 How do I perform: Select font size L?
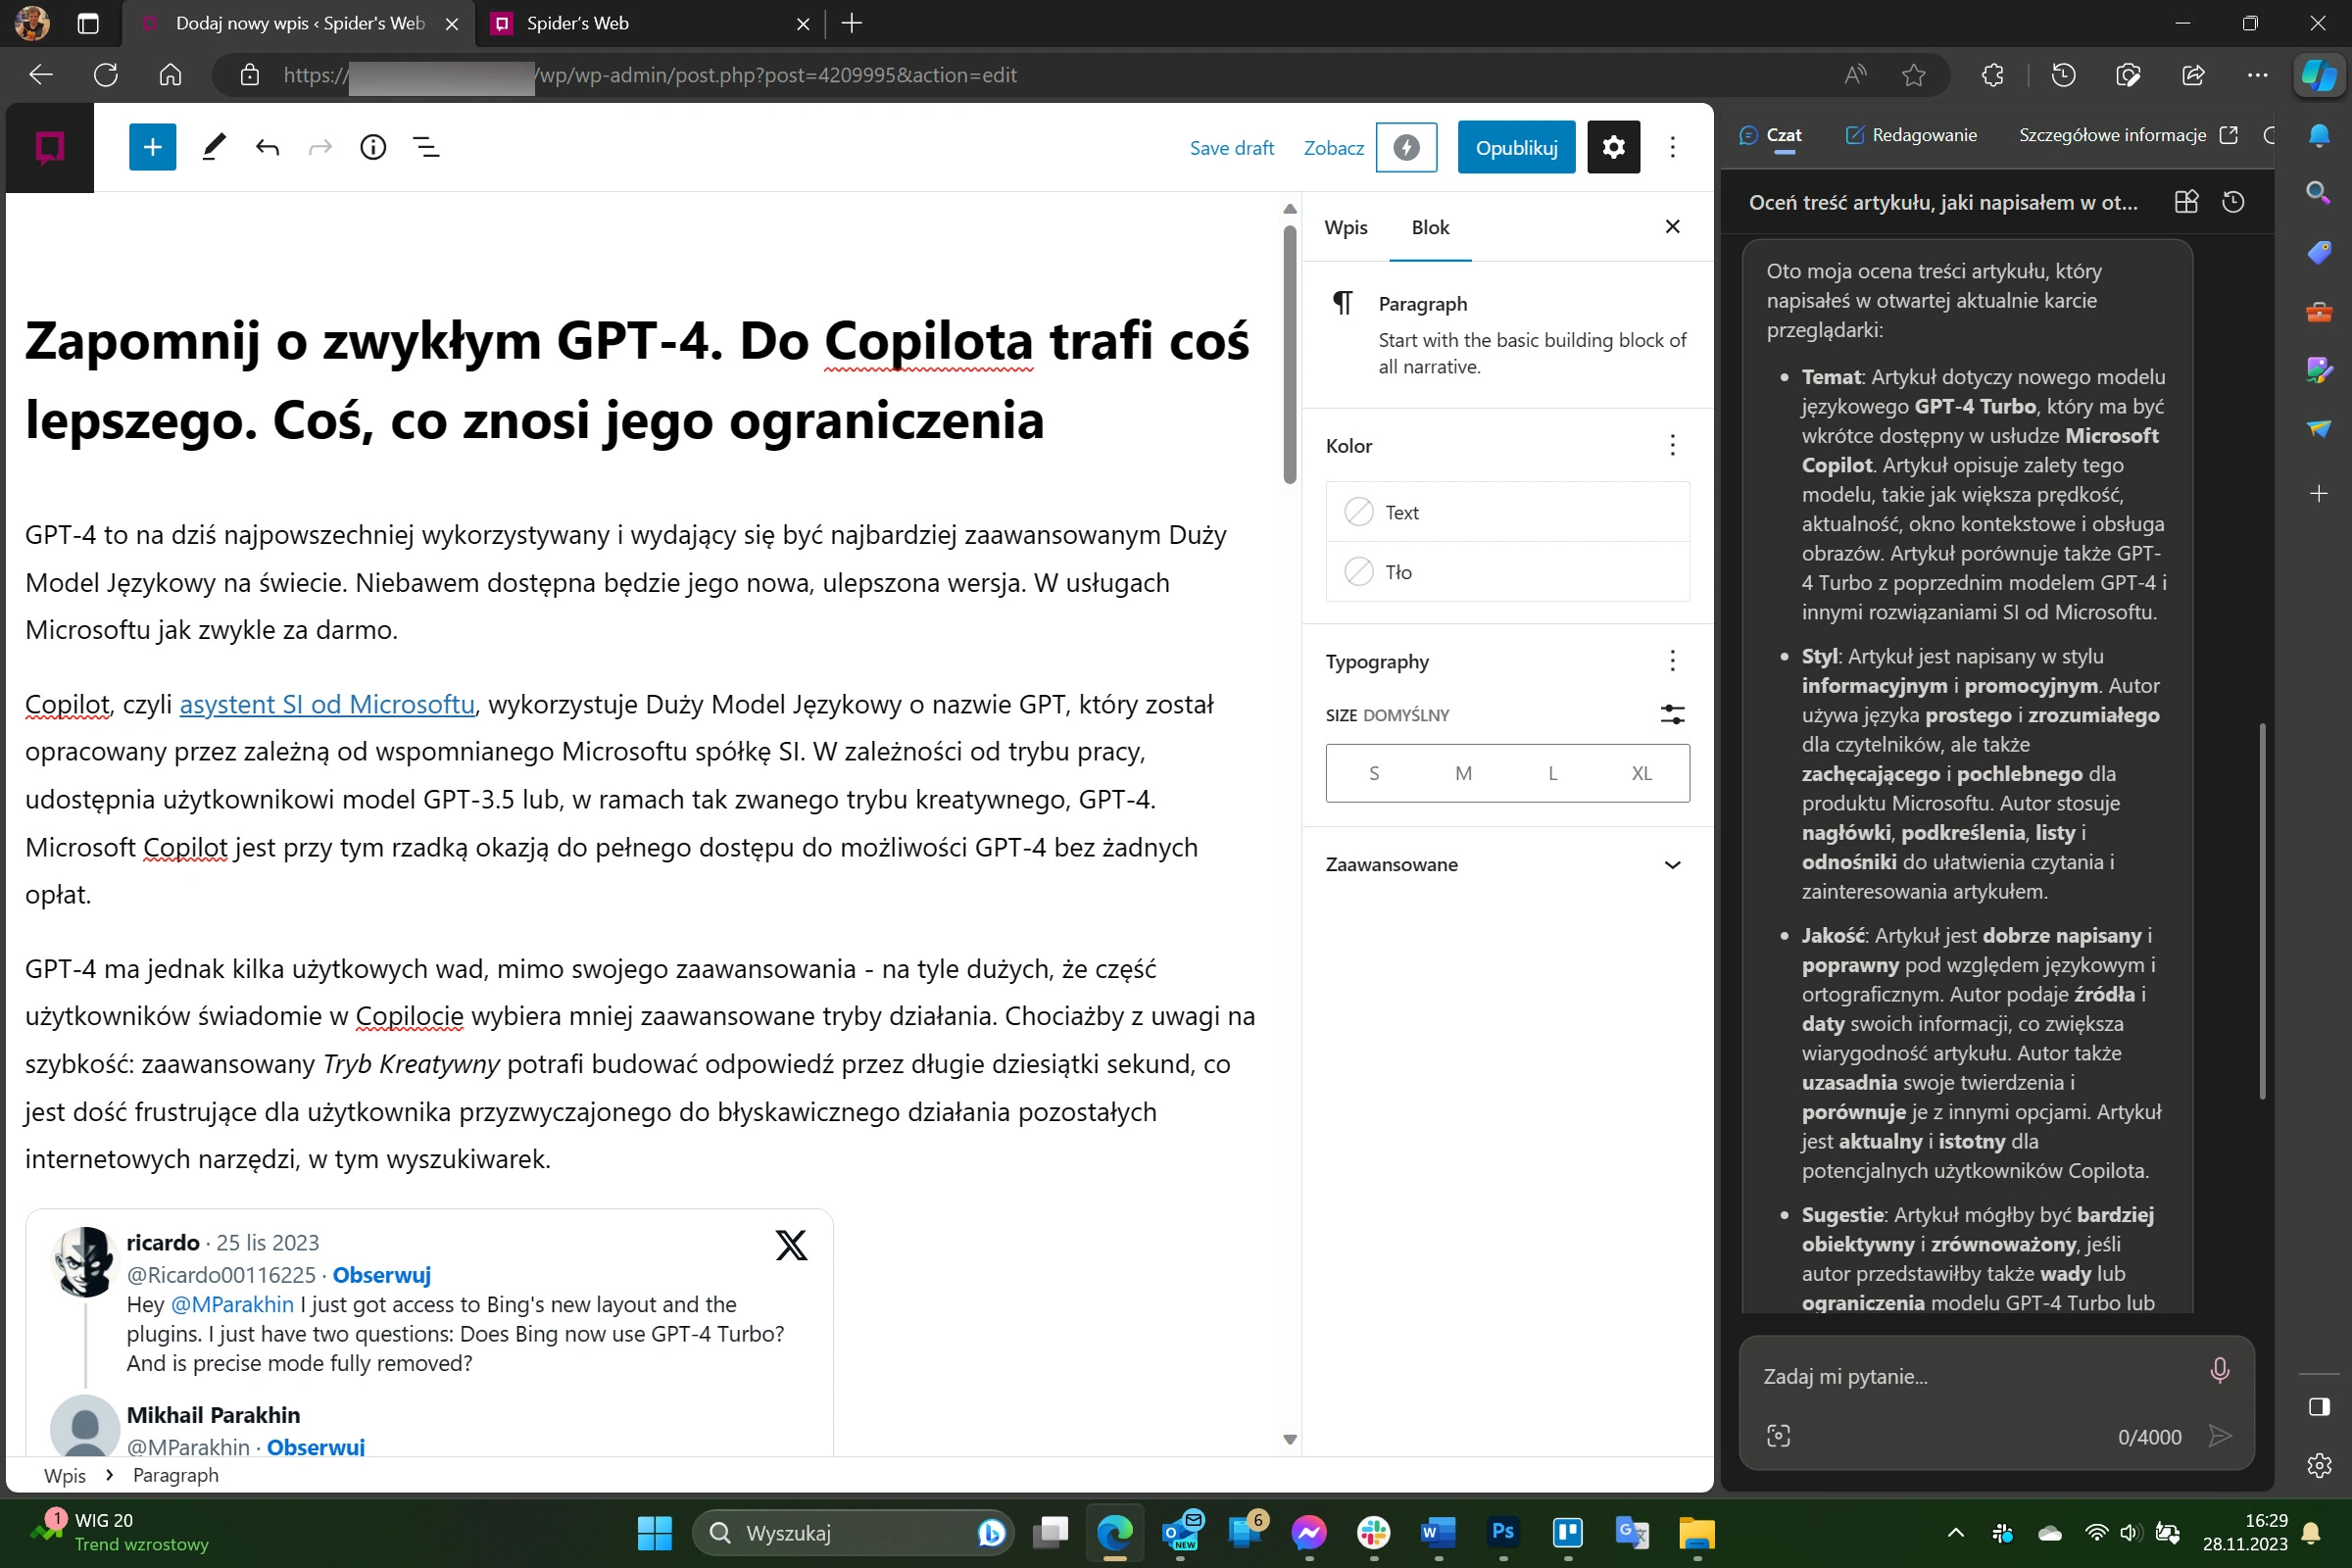point(1552,773)
